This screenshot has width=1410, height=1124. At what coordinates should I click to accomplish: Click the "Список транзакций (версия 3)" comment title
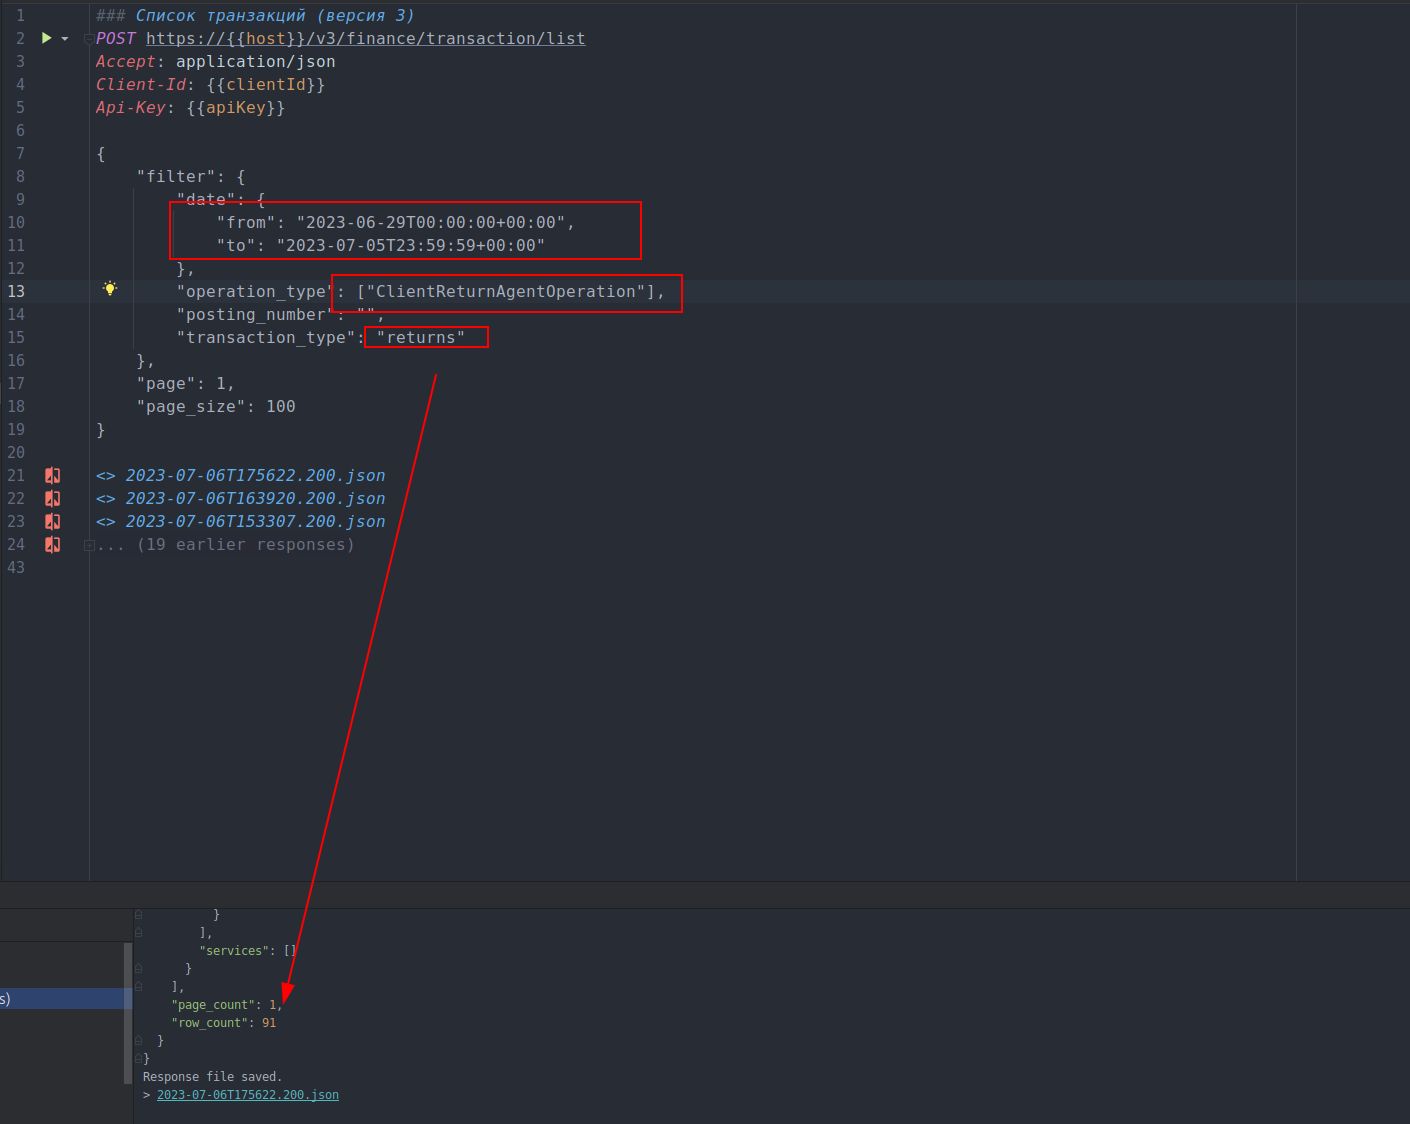[x=275, y=15]
